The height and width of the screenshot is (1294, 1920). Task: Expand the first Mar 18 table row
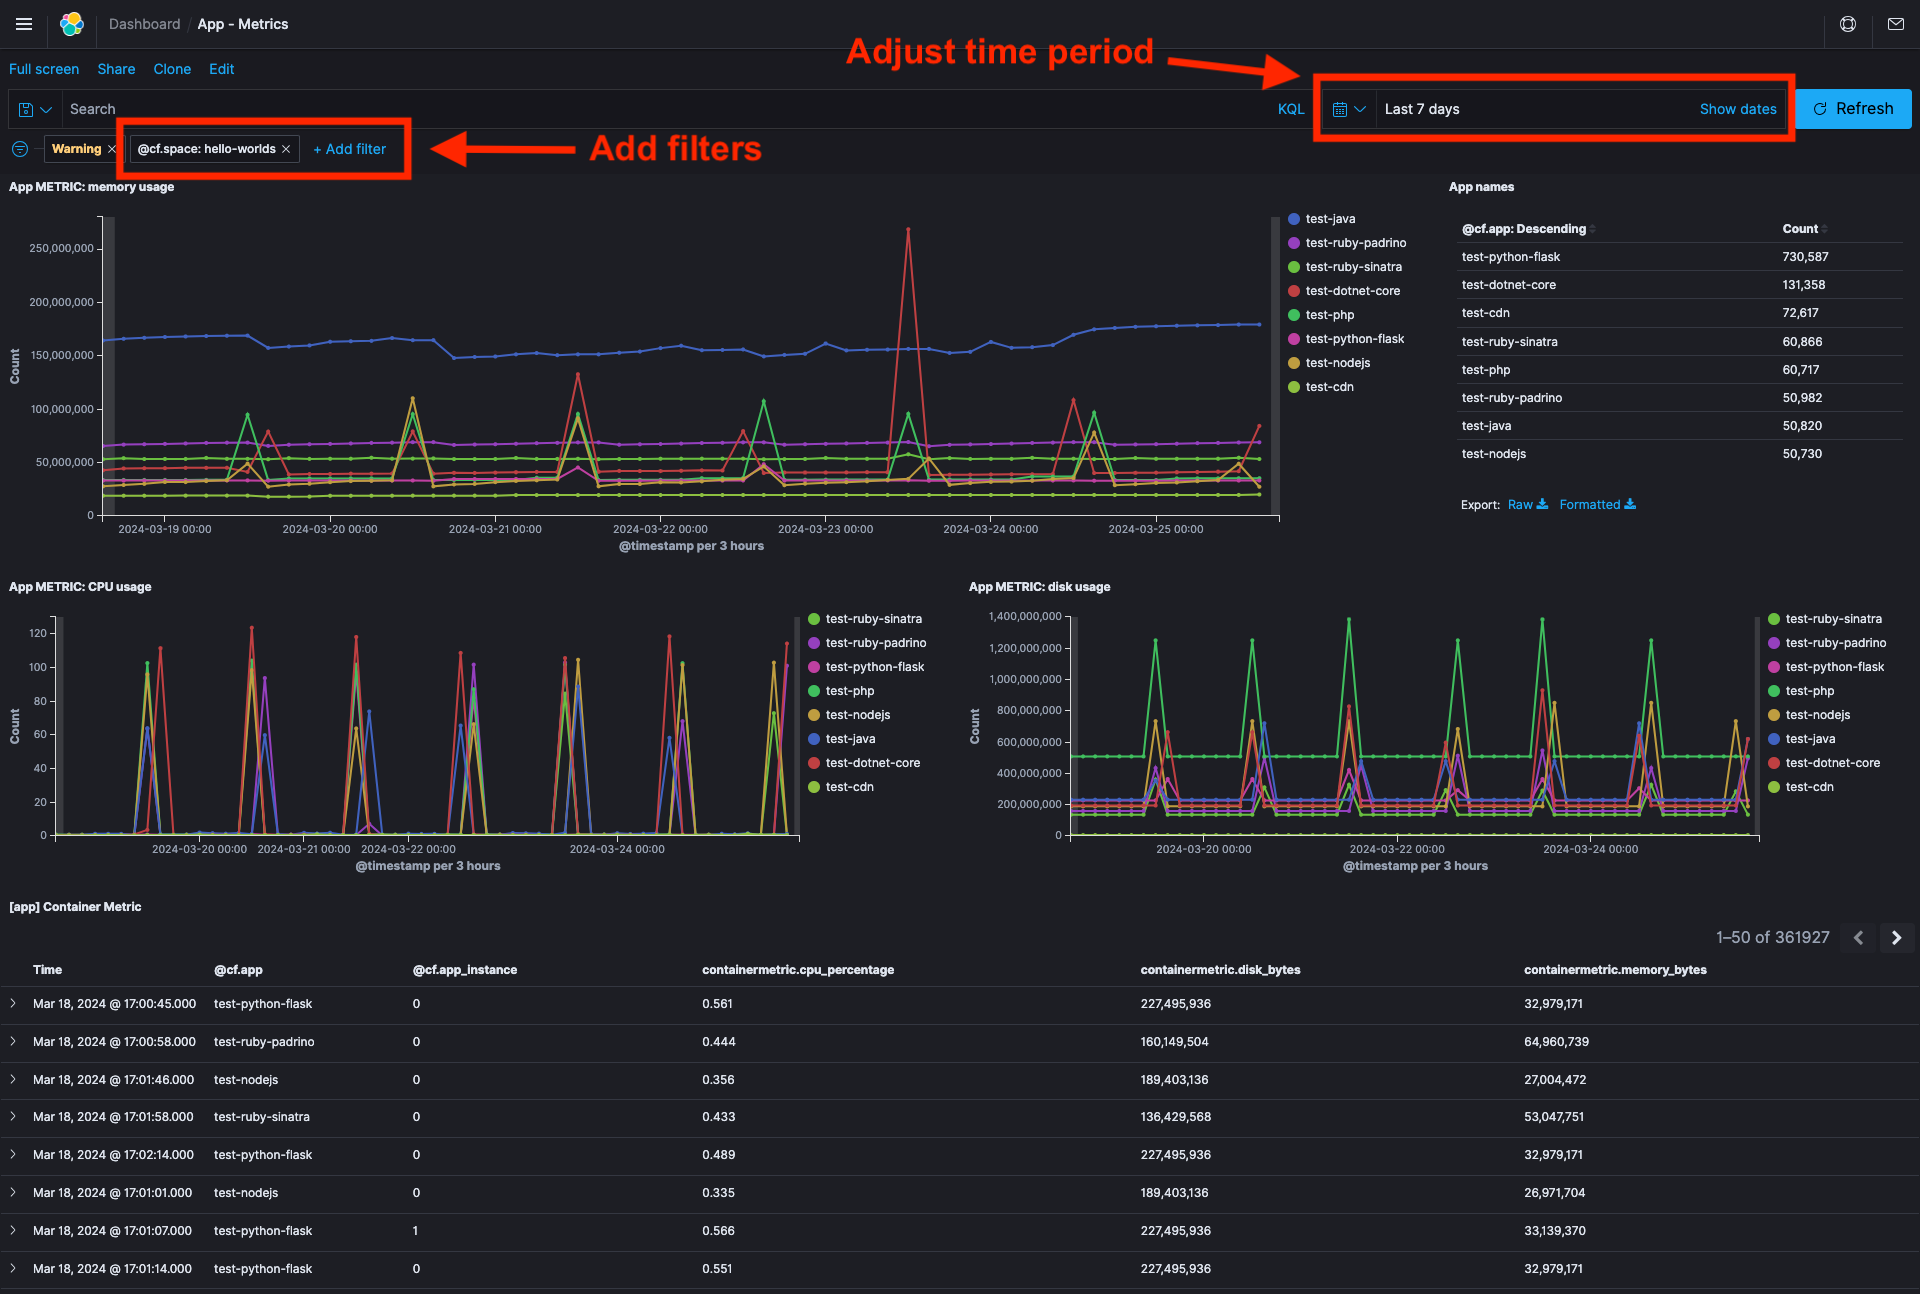(13, 1004)
